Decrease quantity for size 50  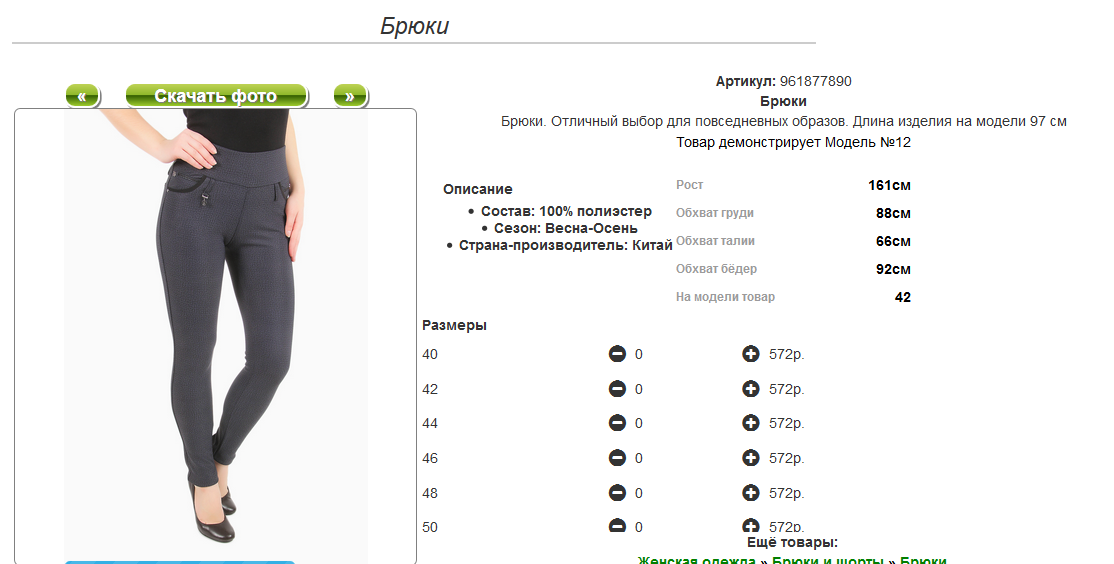(x=617, y=526)
